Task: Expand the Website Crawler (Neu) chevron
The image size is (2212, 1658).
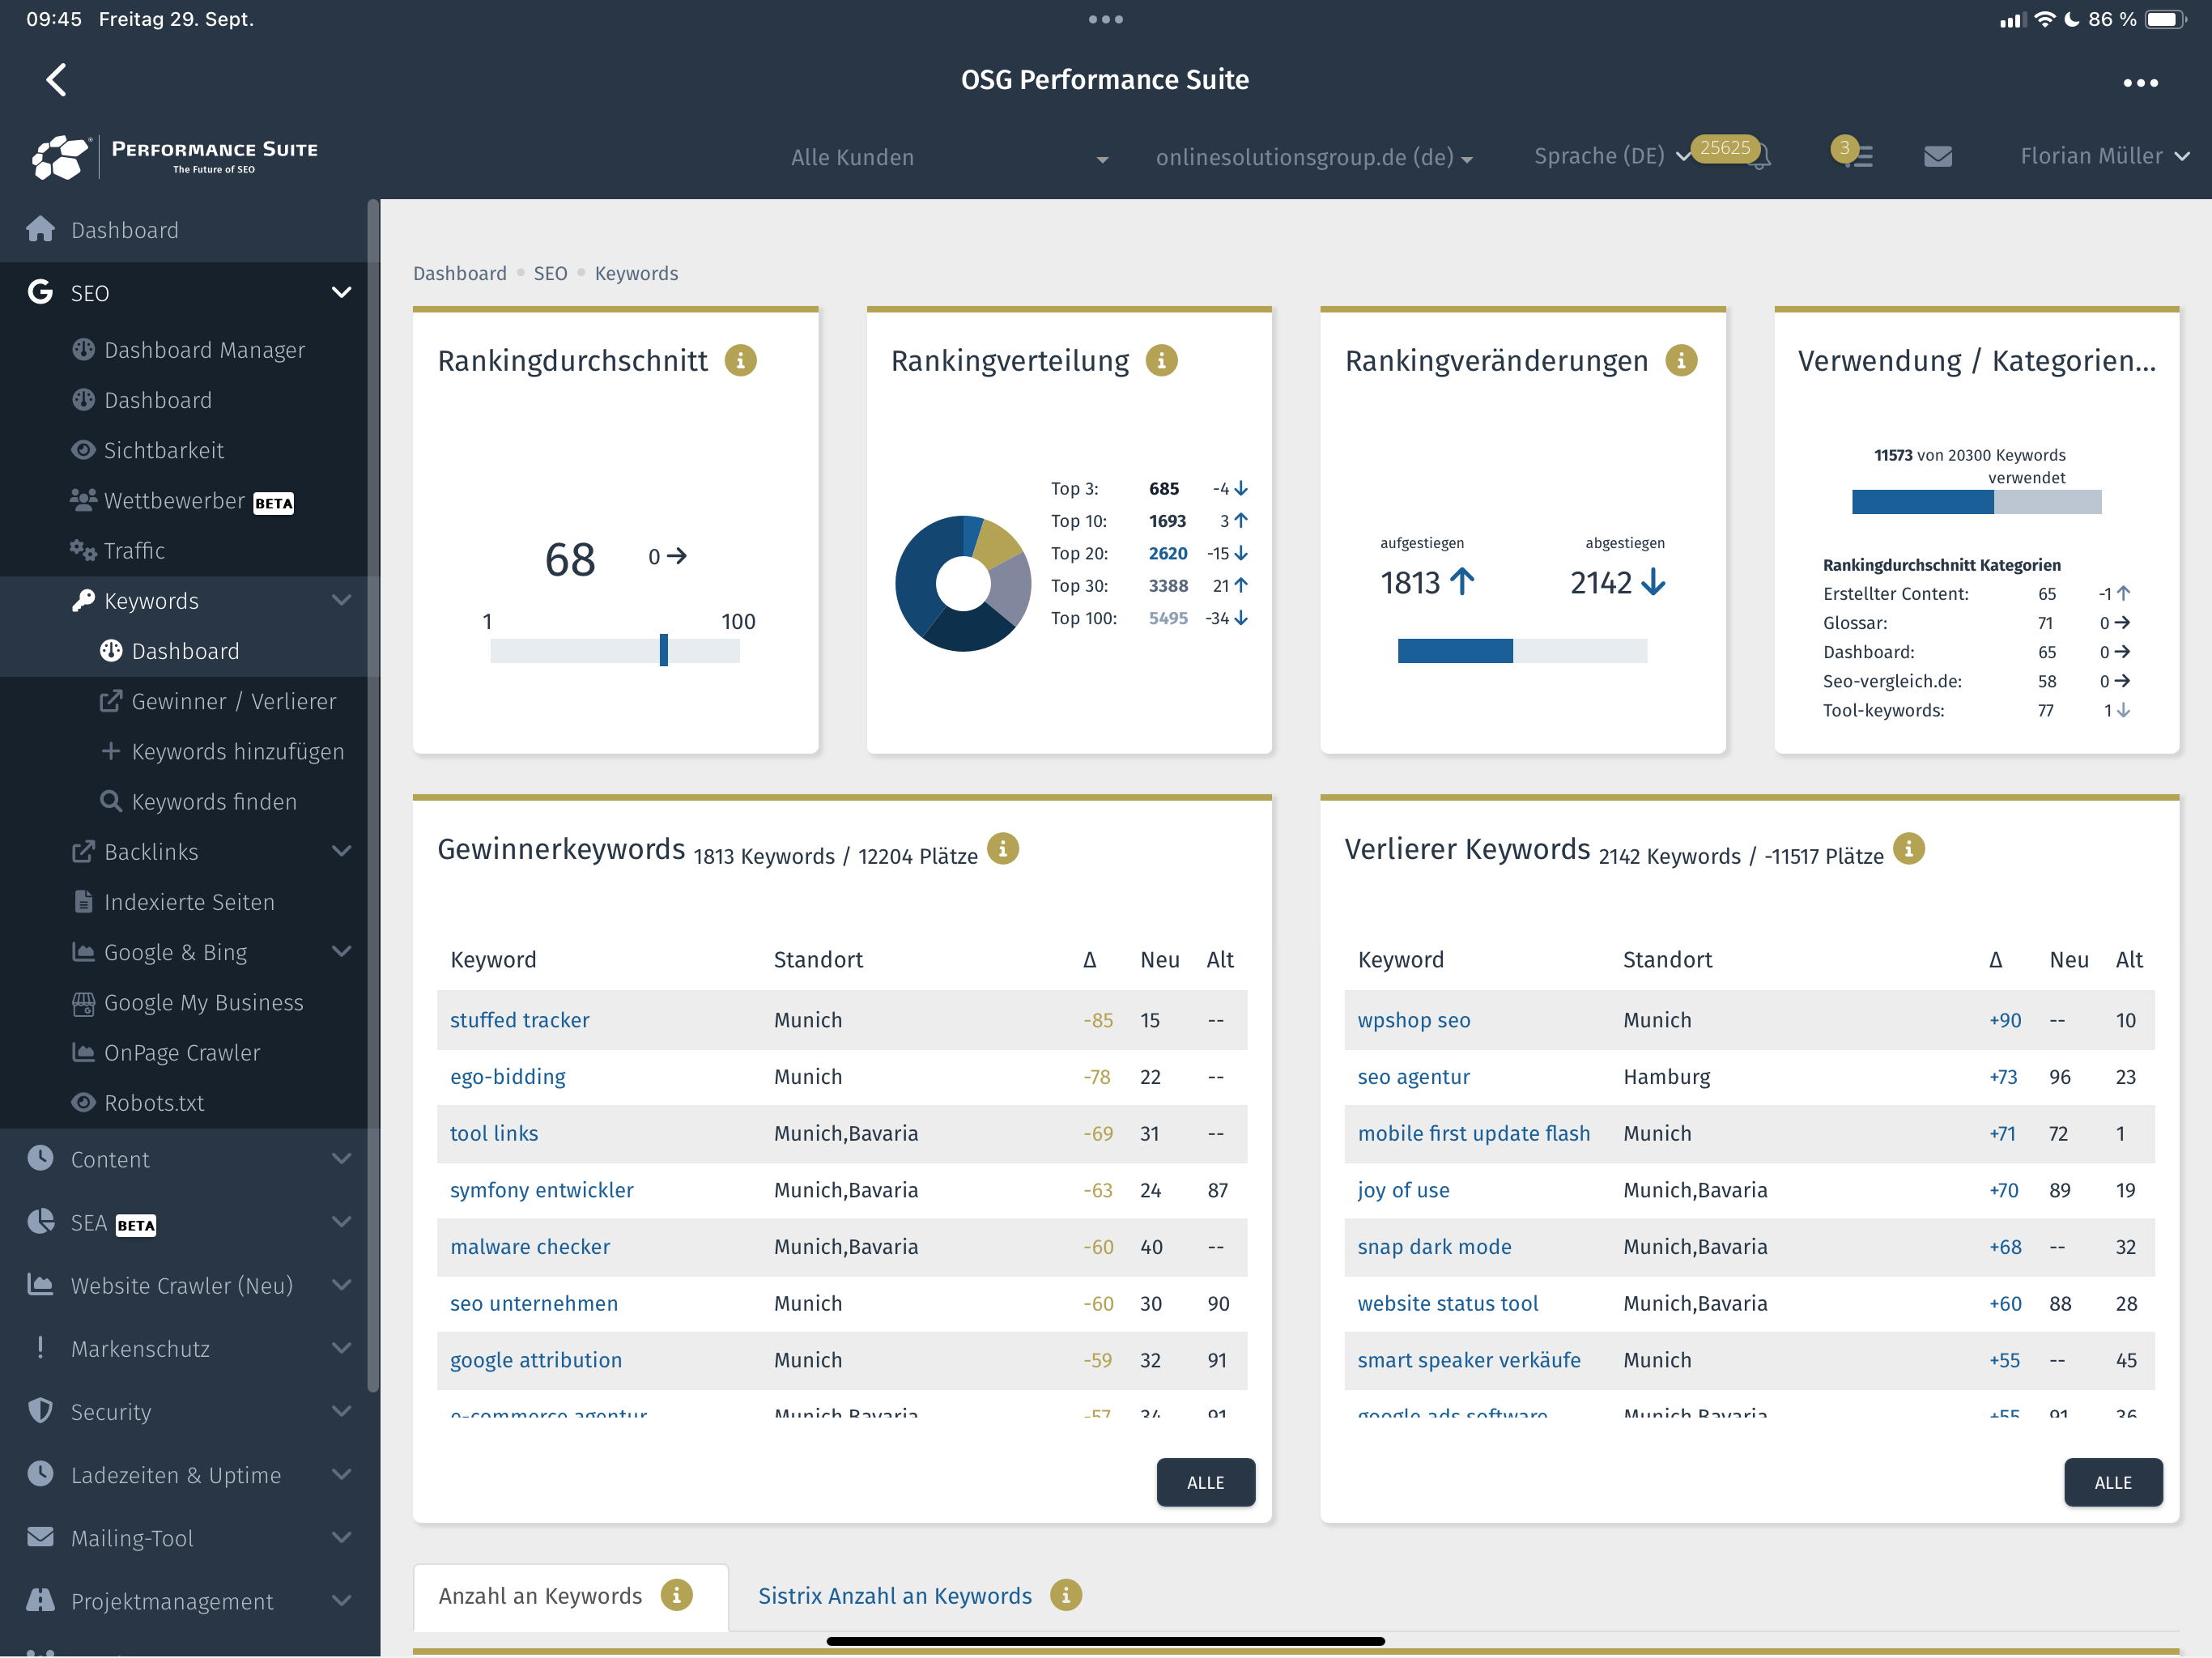Action: [341, 1284]
